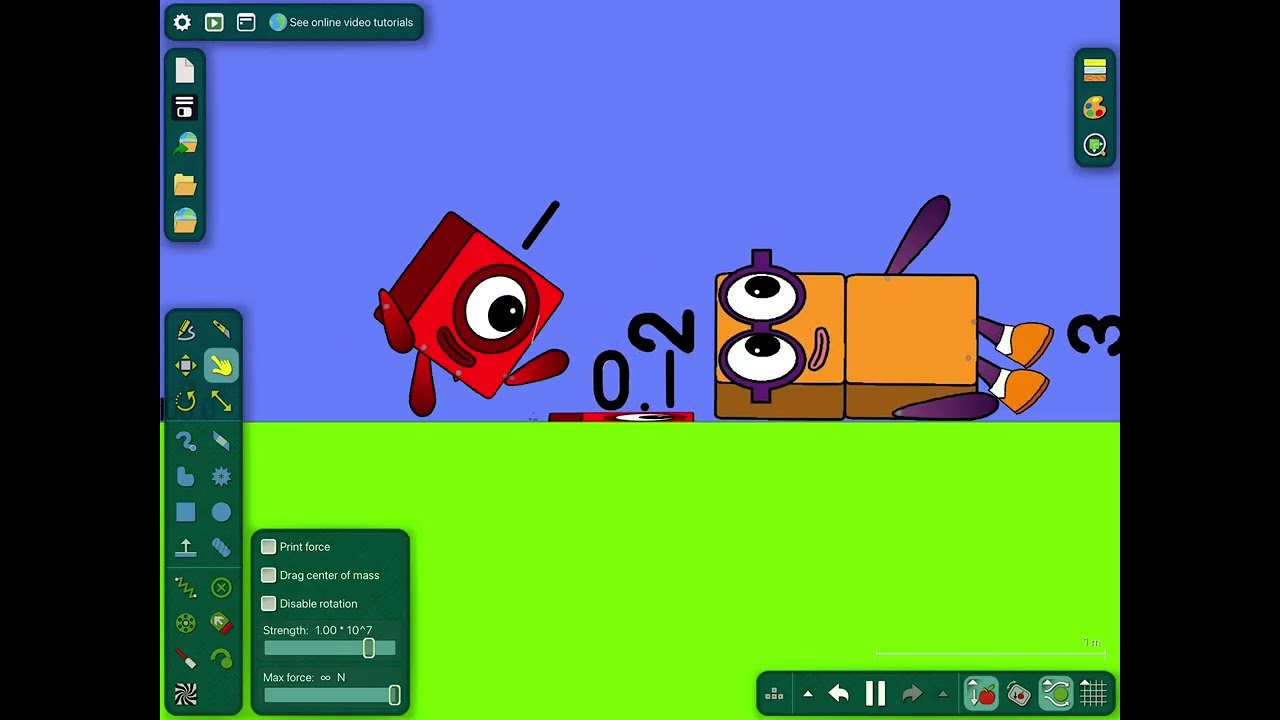The image size is (1280, 720).
Task: Open the online scenes box icon
Action: click(x=185, y=220)
